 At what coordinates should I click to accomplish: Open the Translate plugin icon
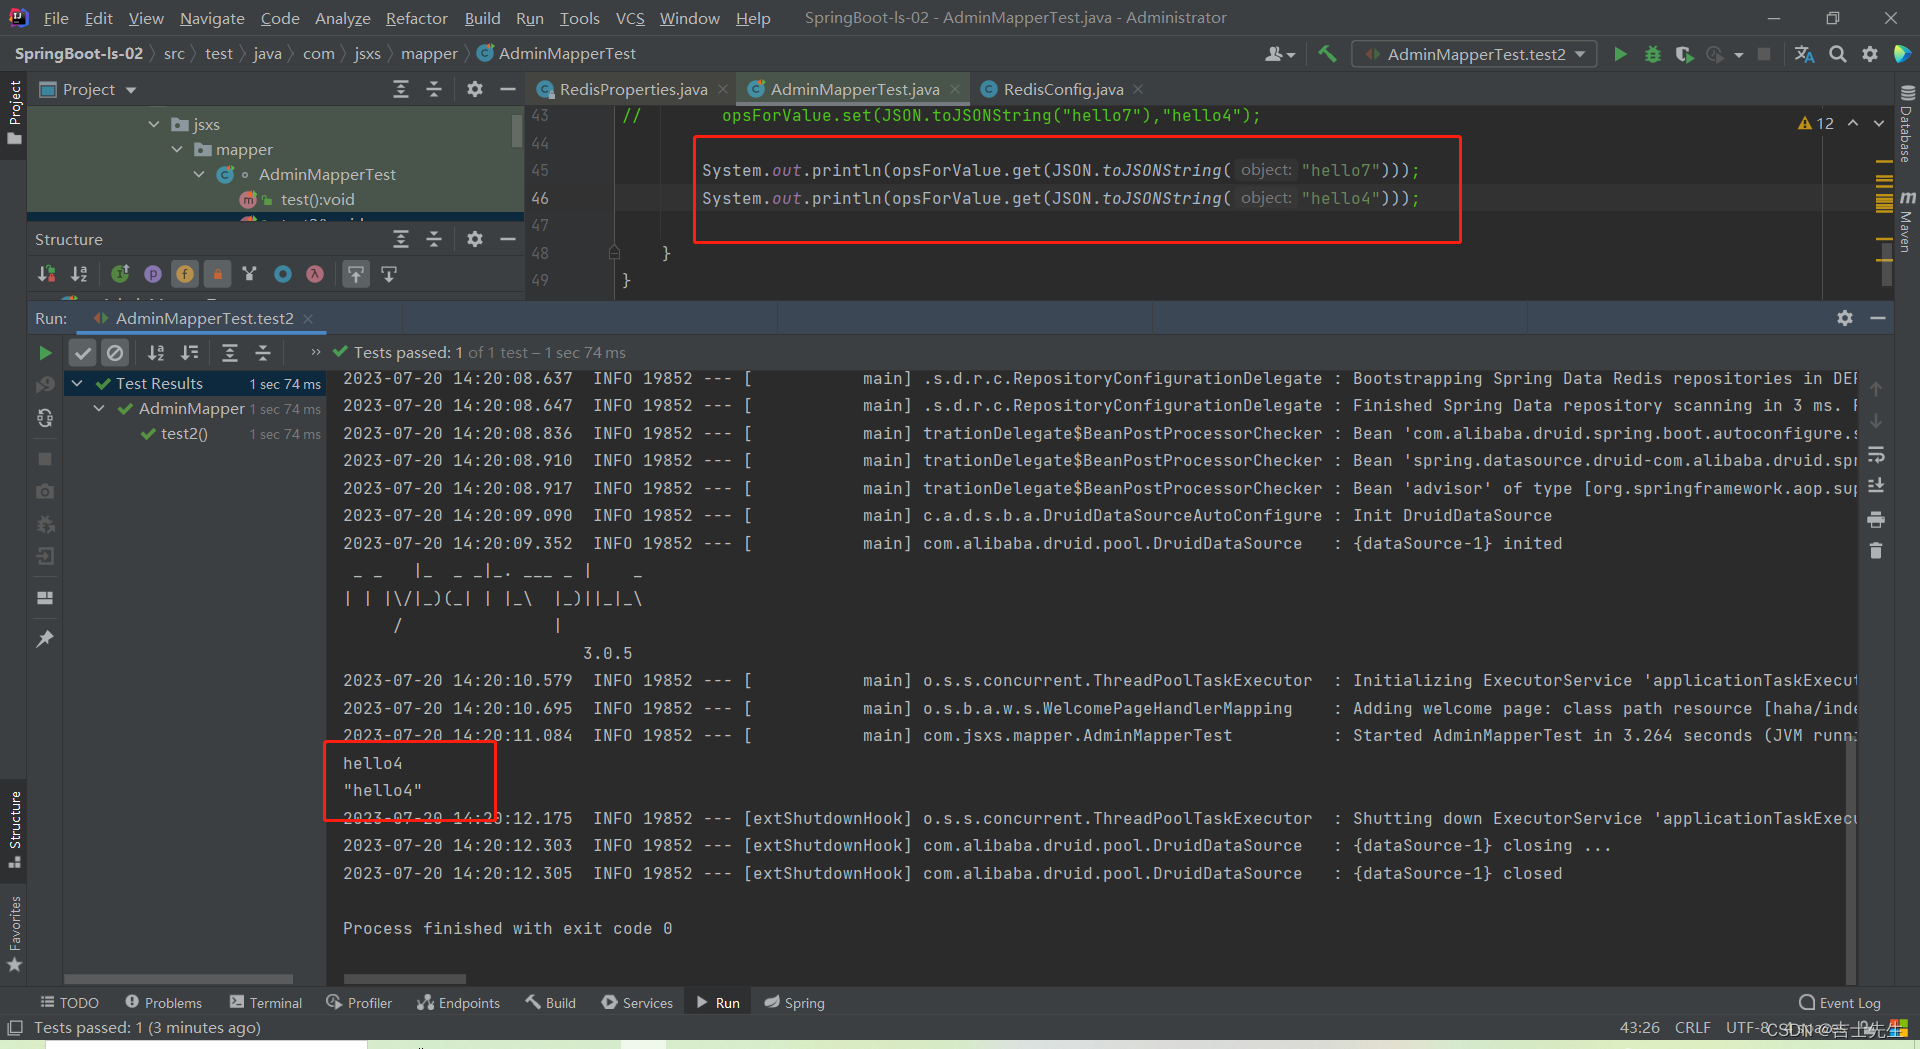1804,54
